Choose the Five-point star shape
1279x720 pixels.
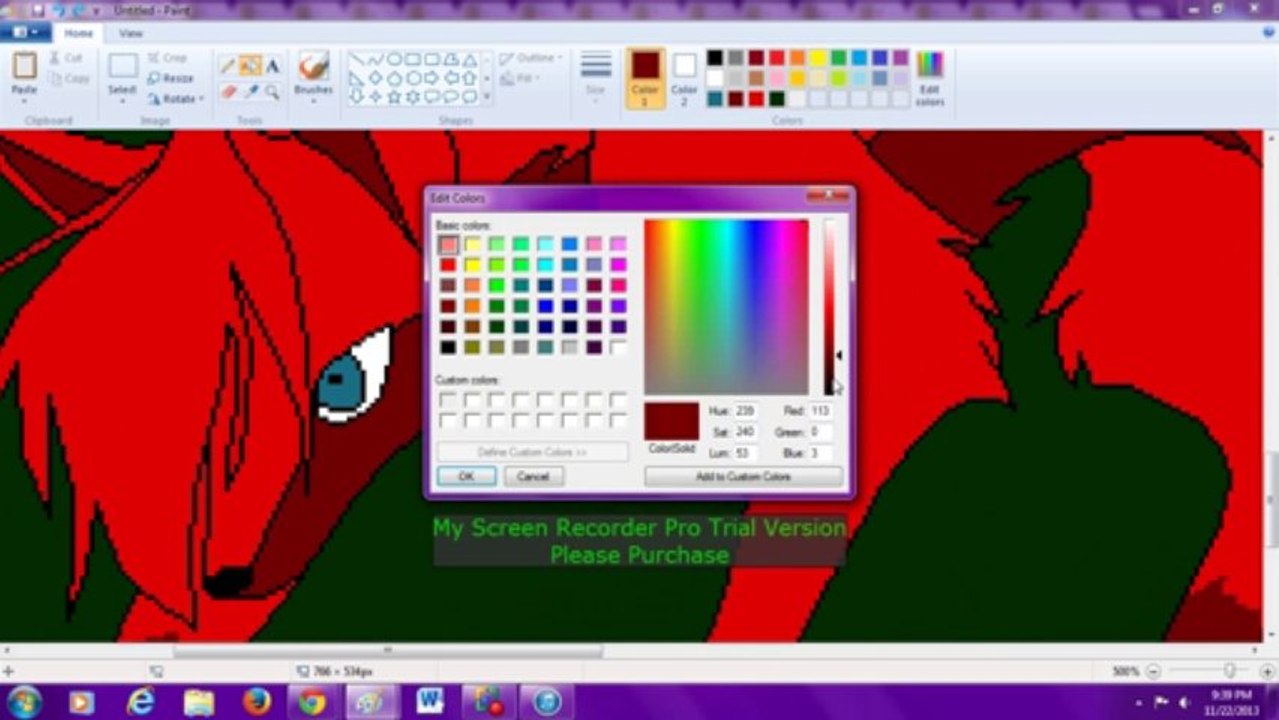click(394, 96)
